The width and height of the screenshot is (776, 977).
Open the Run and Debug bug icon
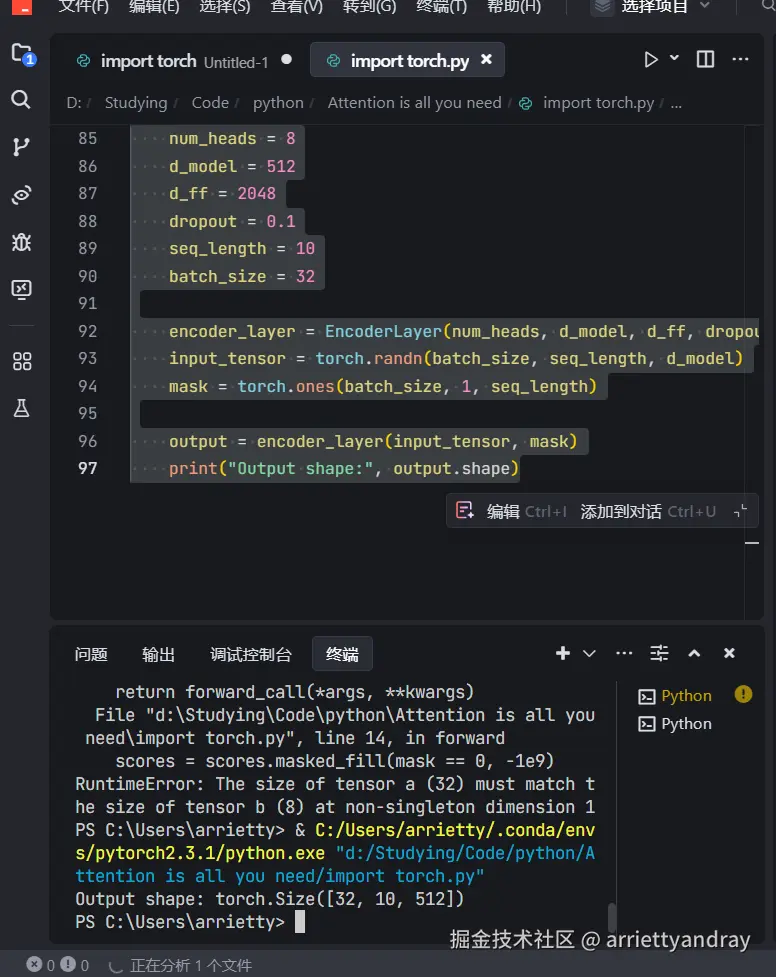[21, 242]
